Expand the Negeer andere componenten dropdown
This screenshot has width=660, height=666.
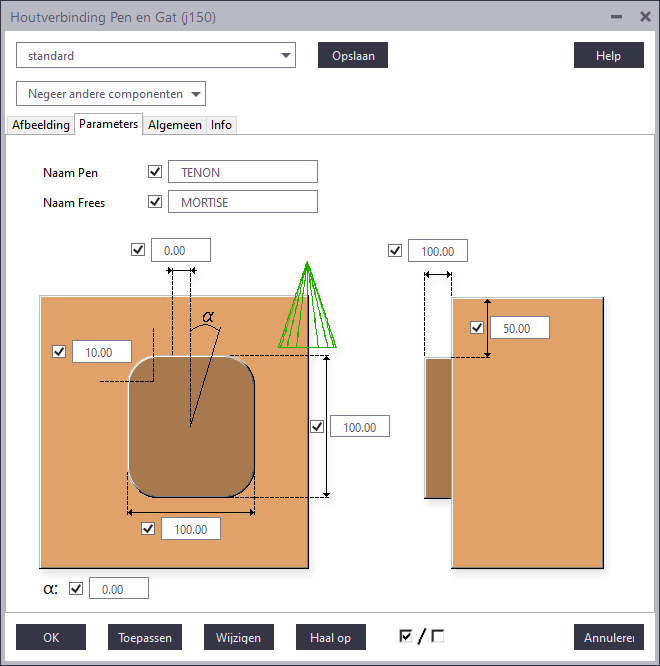tap(111, 94)
